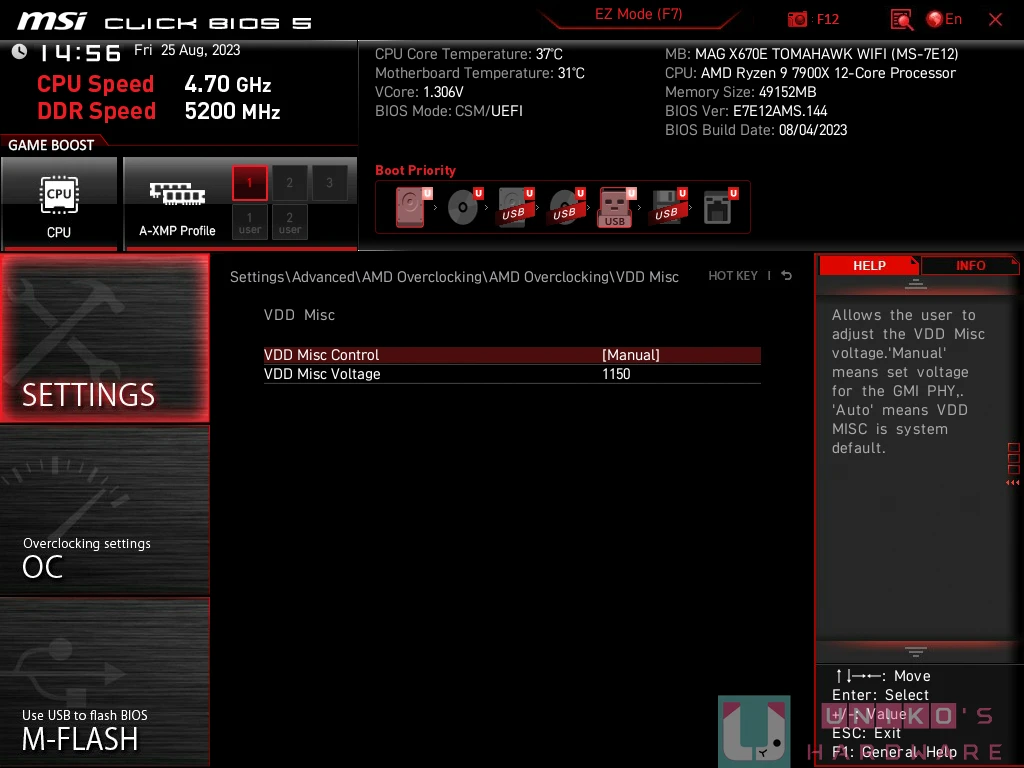Click the date text 25 Aug, 2023
Screen dimensions: 1024x768
coord(200,50)
